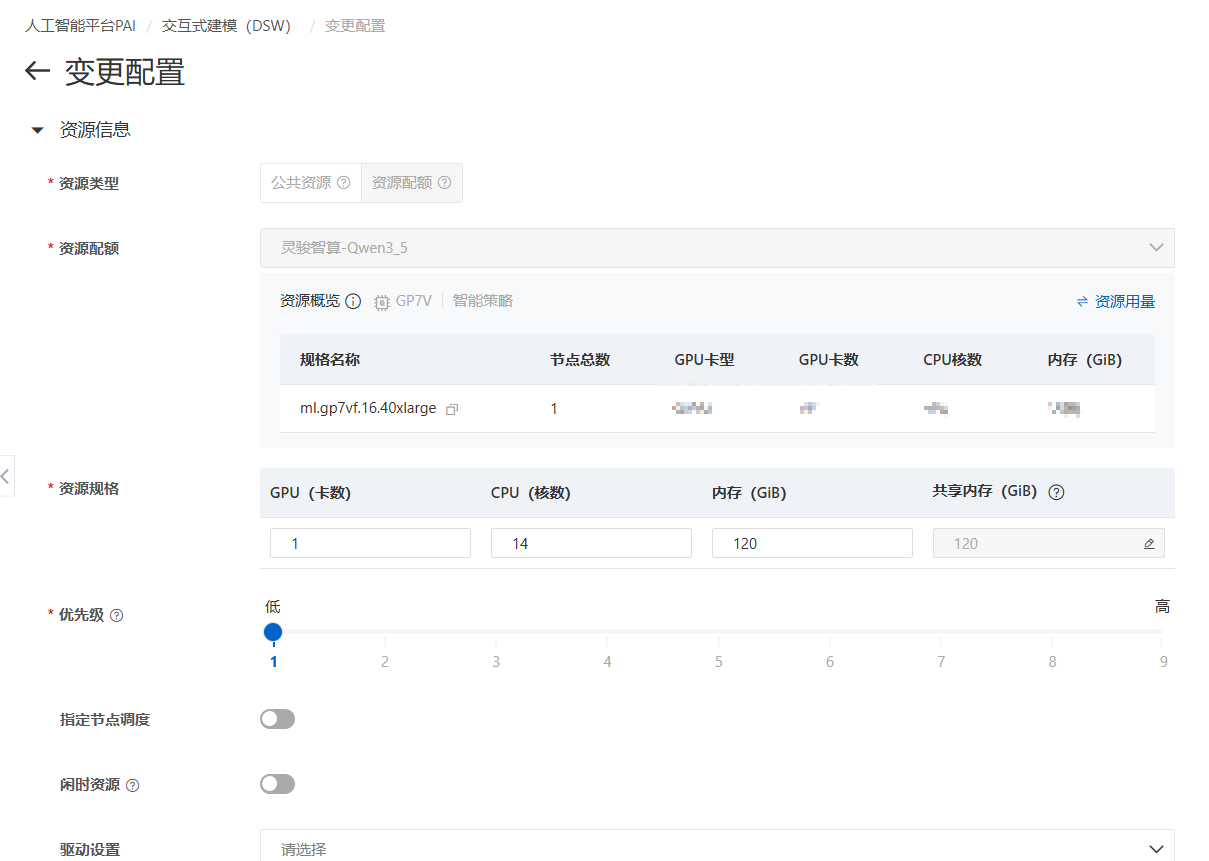Edit shared memory with the pencil icon

point(1149,544)
